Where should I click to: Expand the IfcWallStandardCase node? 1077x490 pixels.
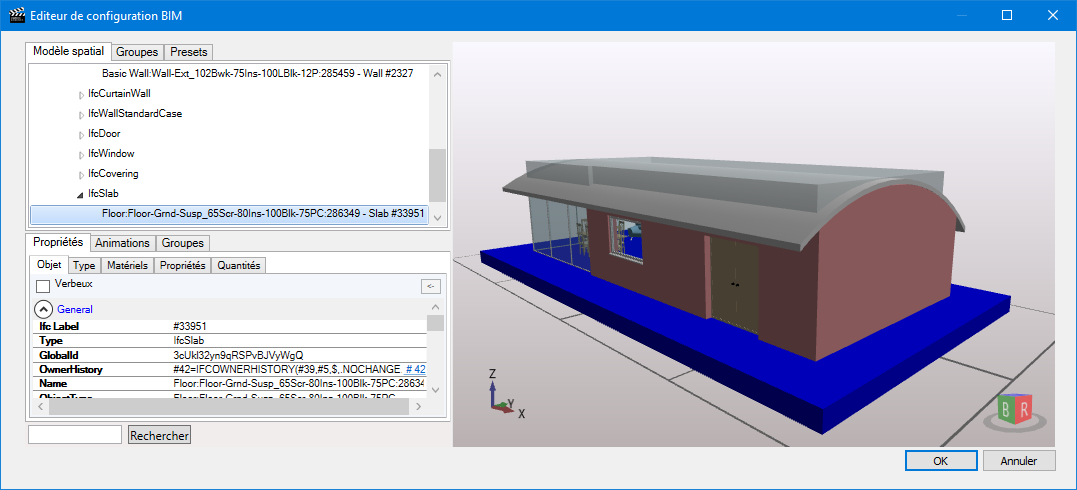click(81, 114)
